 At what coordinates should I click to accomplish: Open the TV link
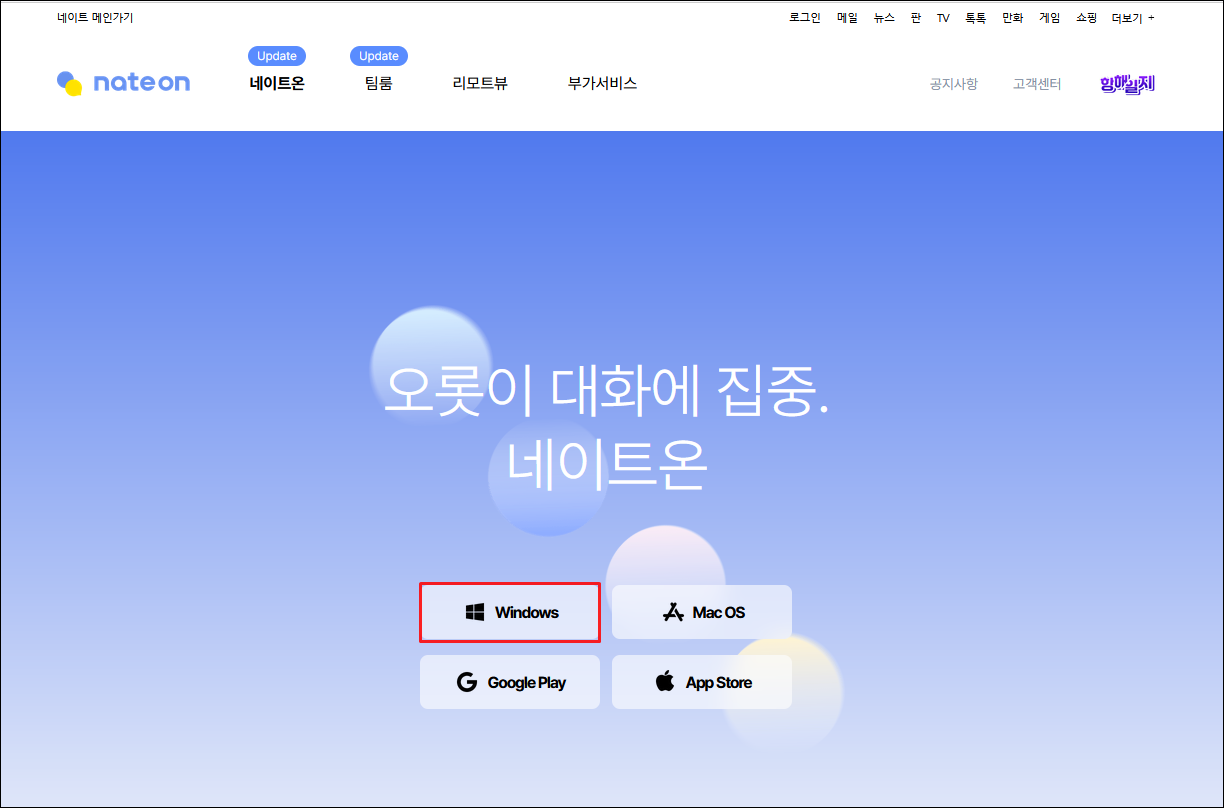[x=943, y=18]
